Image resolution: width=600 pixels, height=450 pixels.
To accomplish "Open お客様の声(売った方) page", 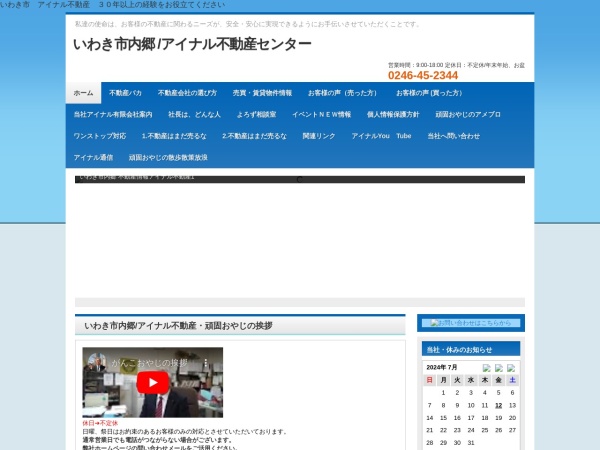I will [342, 93].
